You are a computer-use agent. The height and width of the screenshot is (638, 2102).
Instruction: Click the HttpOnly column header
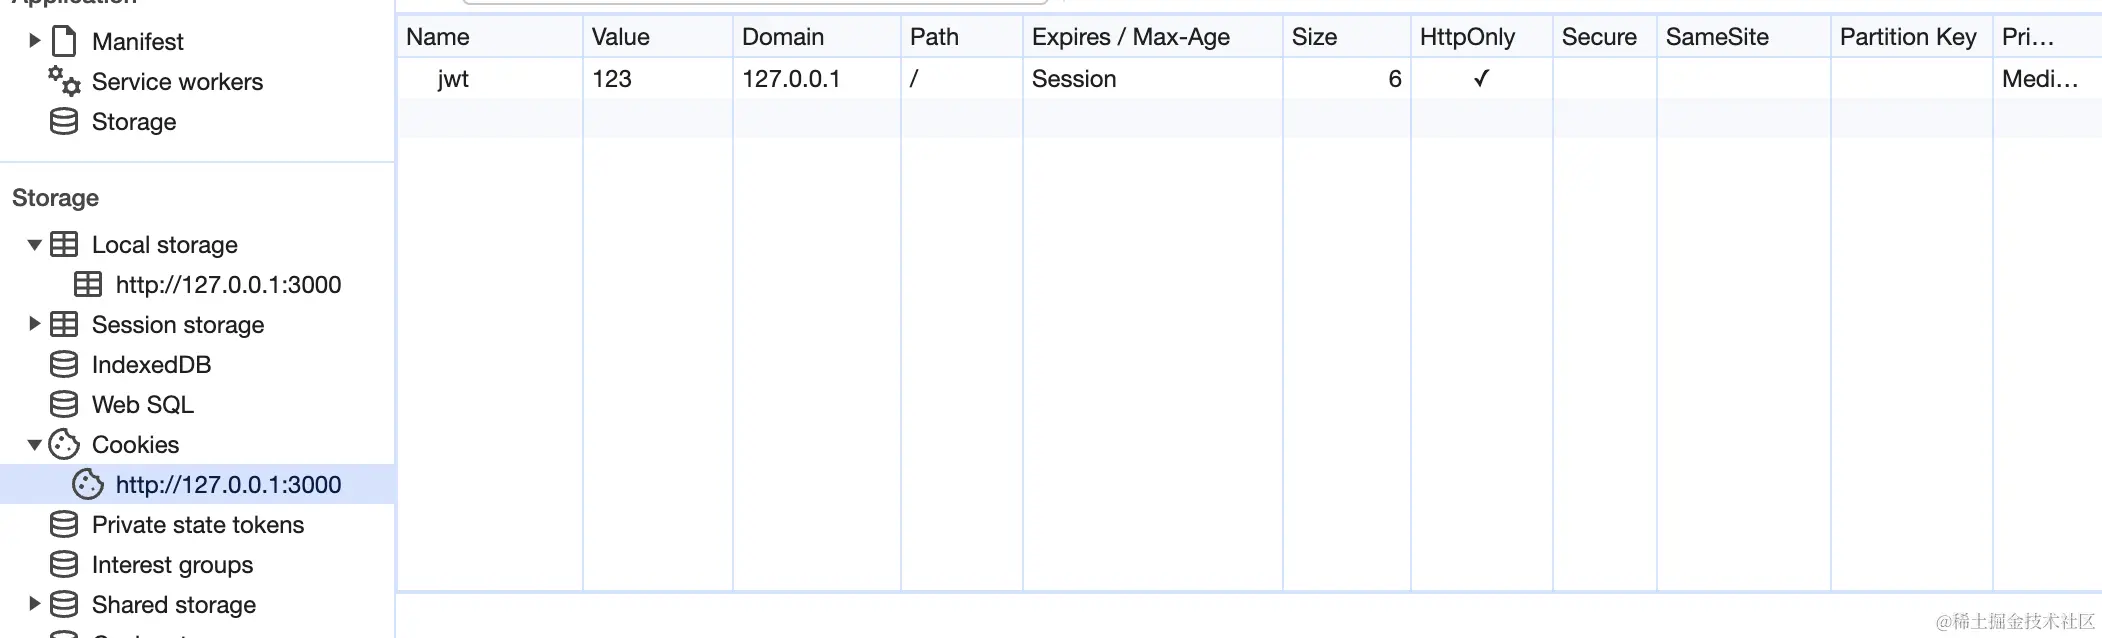(x=1482, y=37)
